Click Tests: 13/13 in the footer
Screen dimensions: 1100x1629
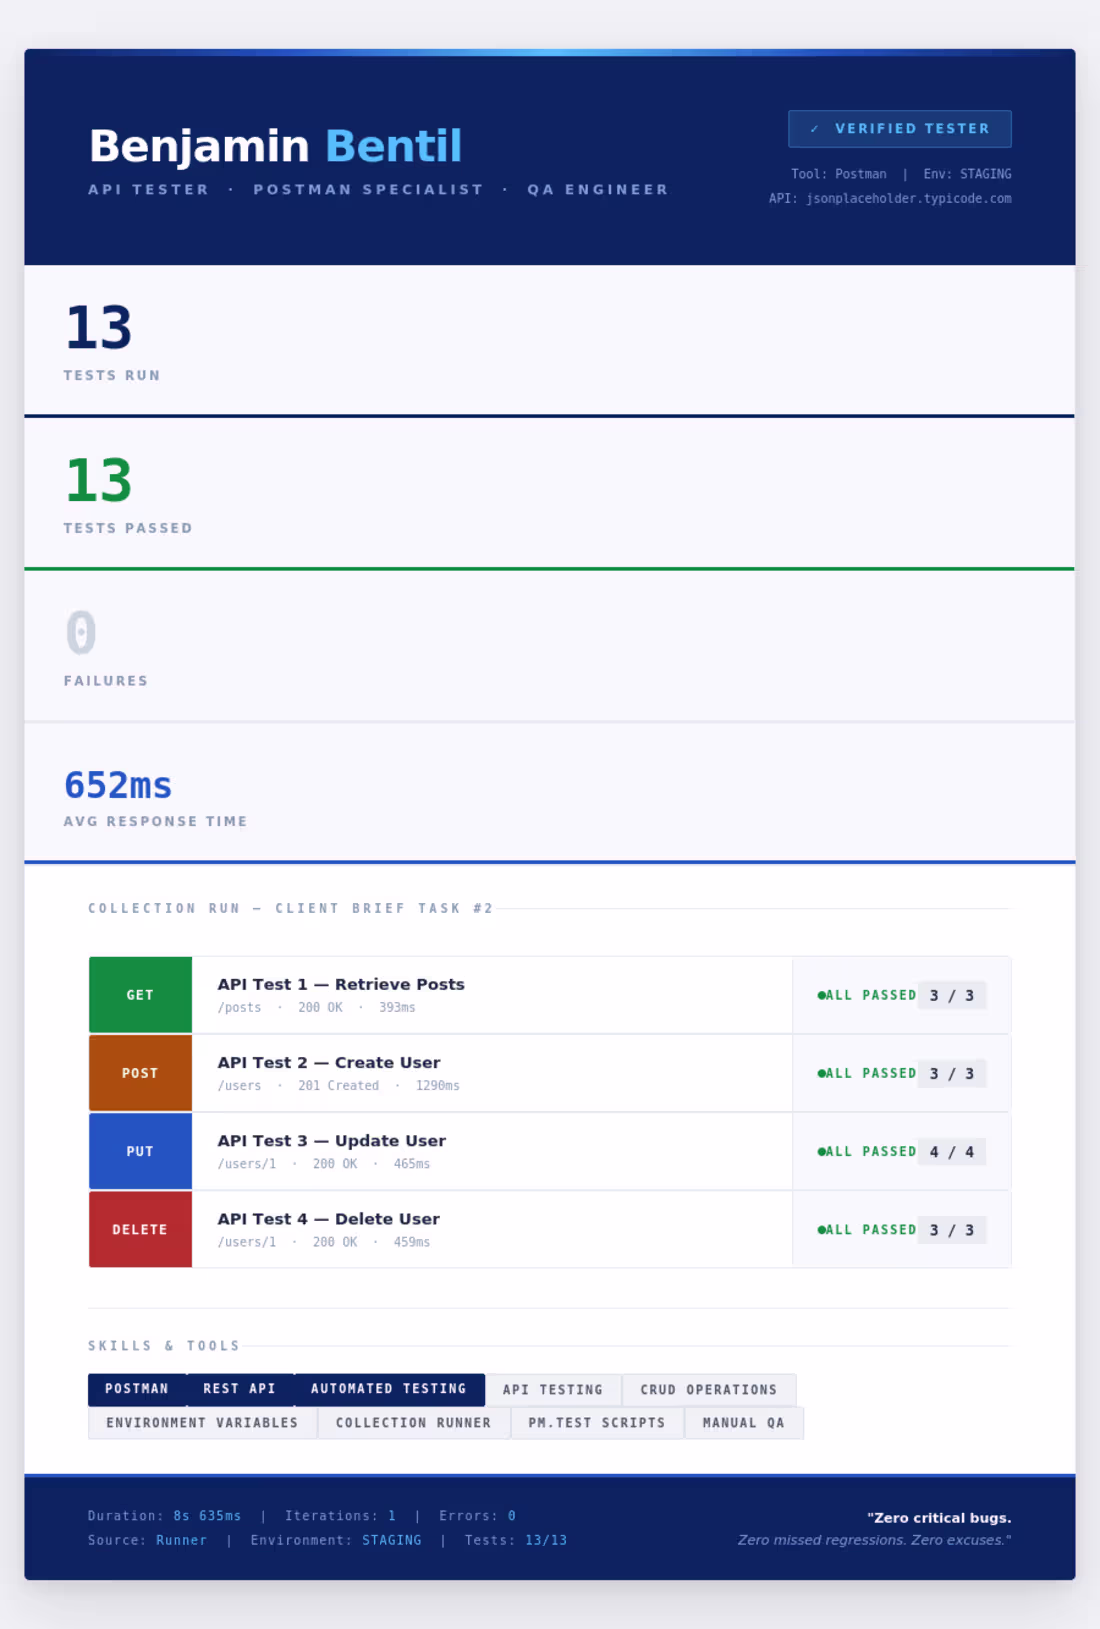[516, 1540]
